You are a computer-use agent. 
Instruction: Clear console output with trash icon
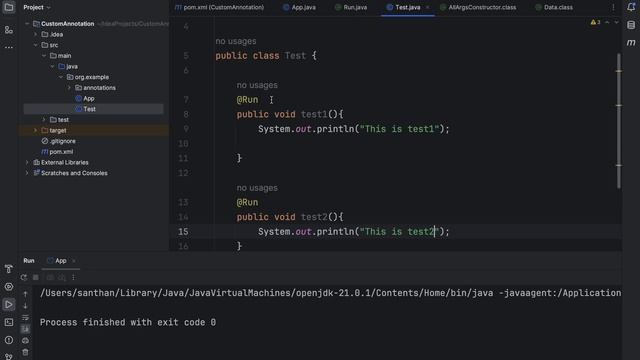pos(25,352)
